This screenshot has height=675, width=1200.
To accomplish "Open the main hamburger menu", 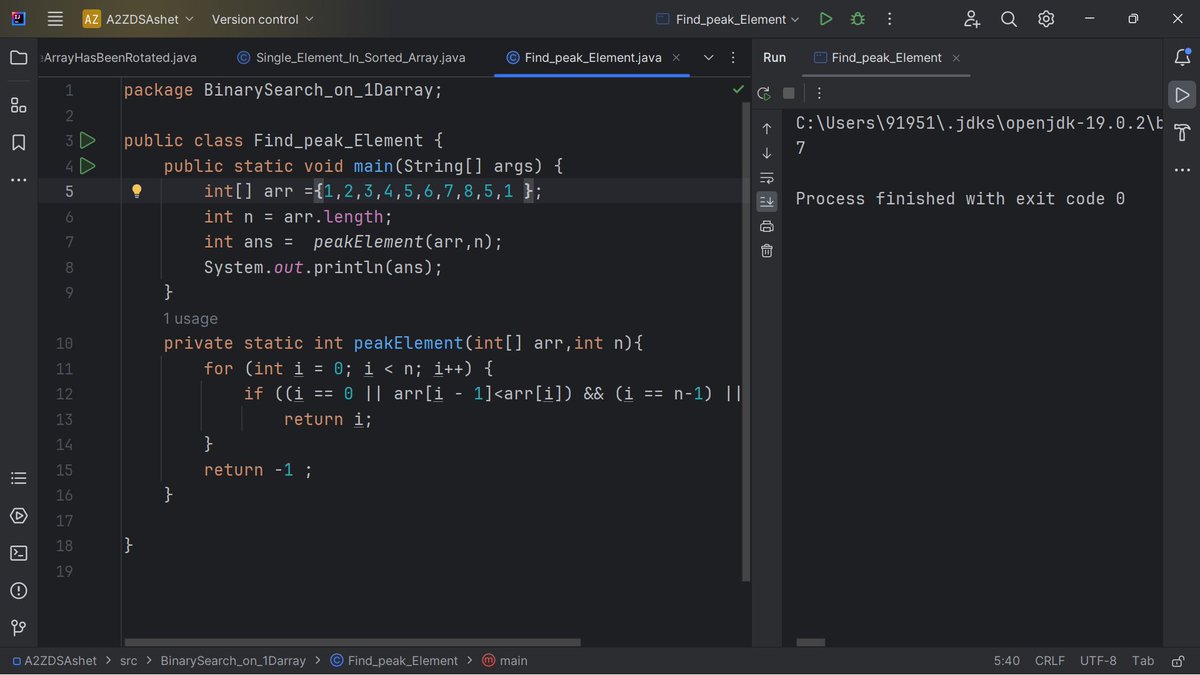I will pyautogui.click(x=55, y=19).
